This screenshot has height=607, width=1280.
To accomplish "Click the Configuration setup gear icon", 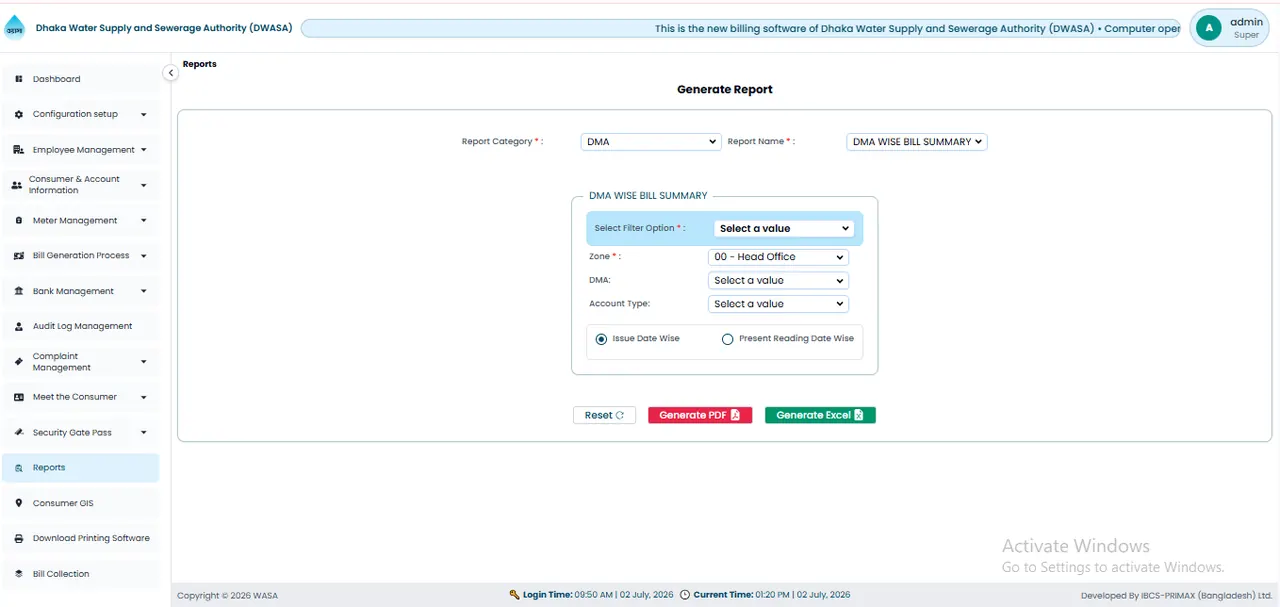I will (19, 115).
